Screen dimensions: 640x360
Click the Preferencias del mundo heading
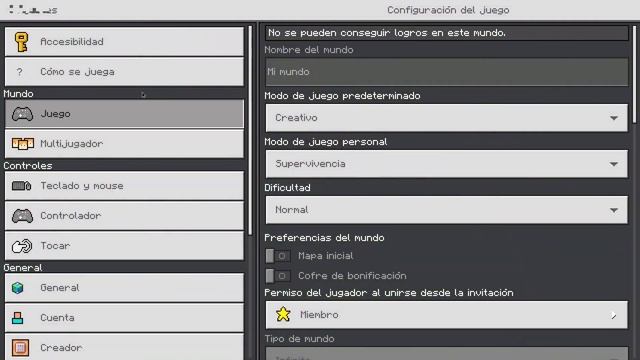[x=324, y=238]
